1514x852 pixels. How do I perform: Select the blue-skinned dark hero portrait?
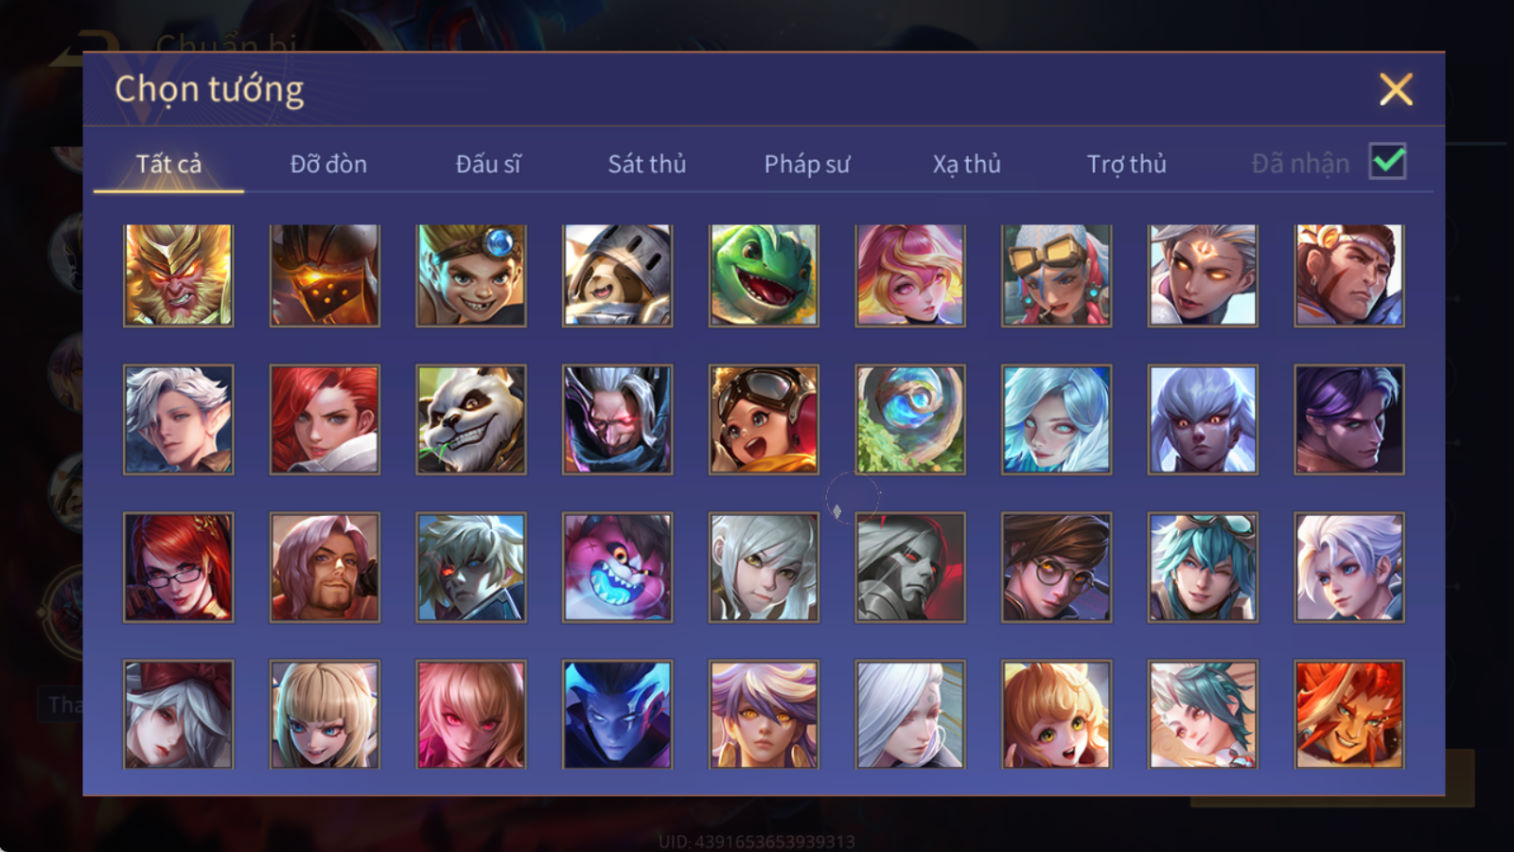point(617,714)
